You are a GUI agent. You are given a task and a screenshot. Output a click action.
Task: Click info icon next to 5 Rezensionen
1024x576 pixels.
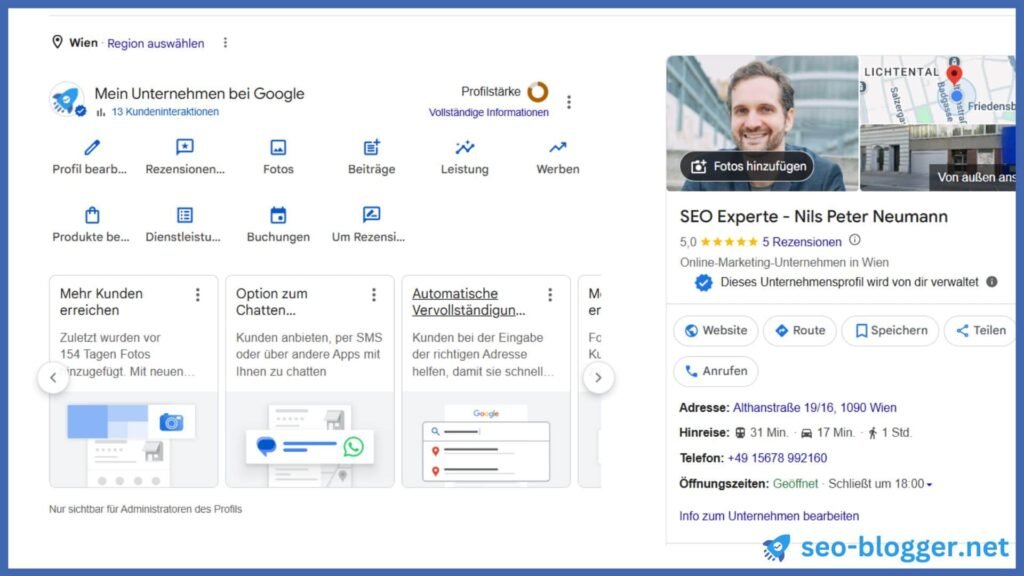[854, 240]
